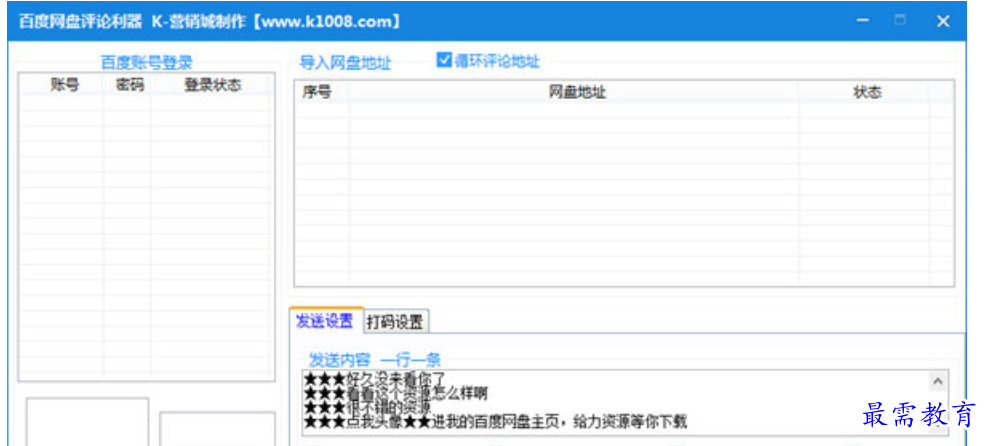This screenshot has width=984, height=446.
Task: Minimize the 百度网盘评论利器 window
Action: point(863,21)
